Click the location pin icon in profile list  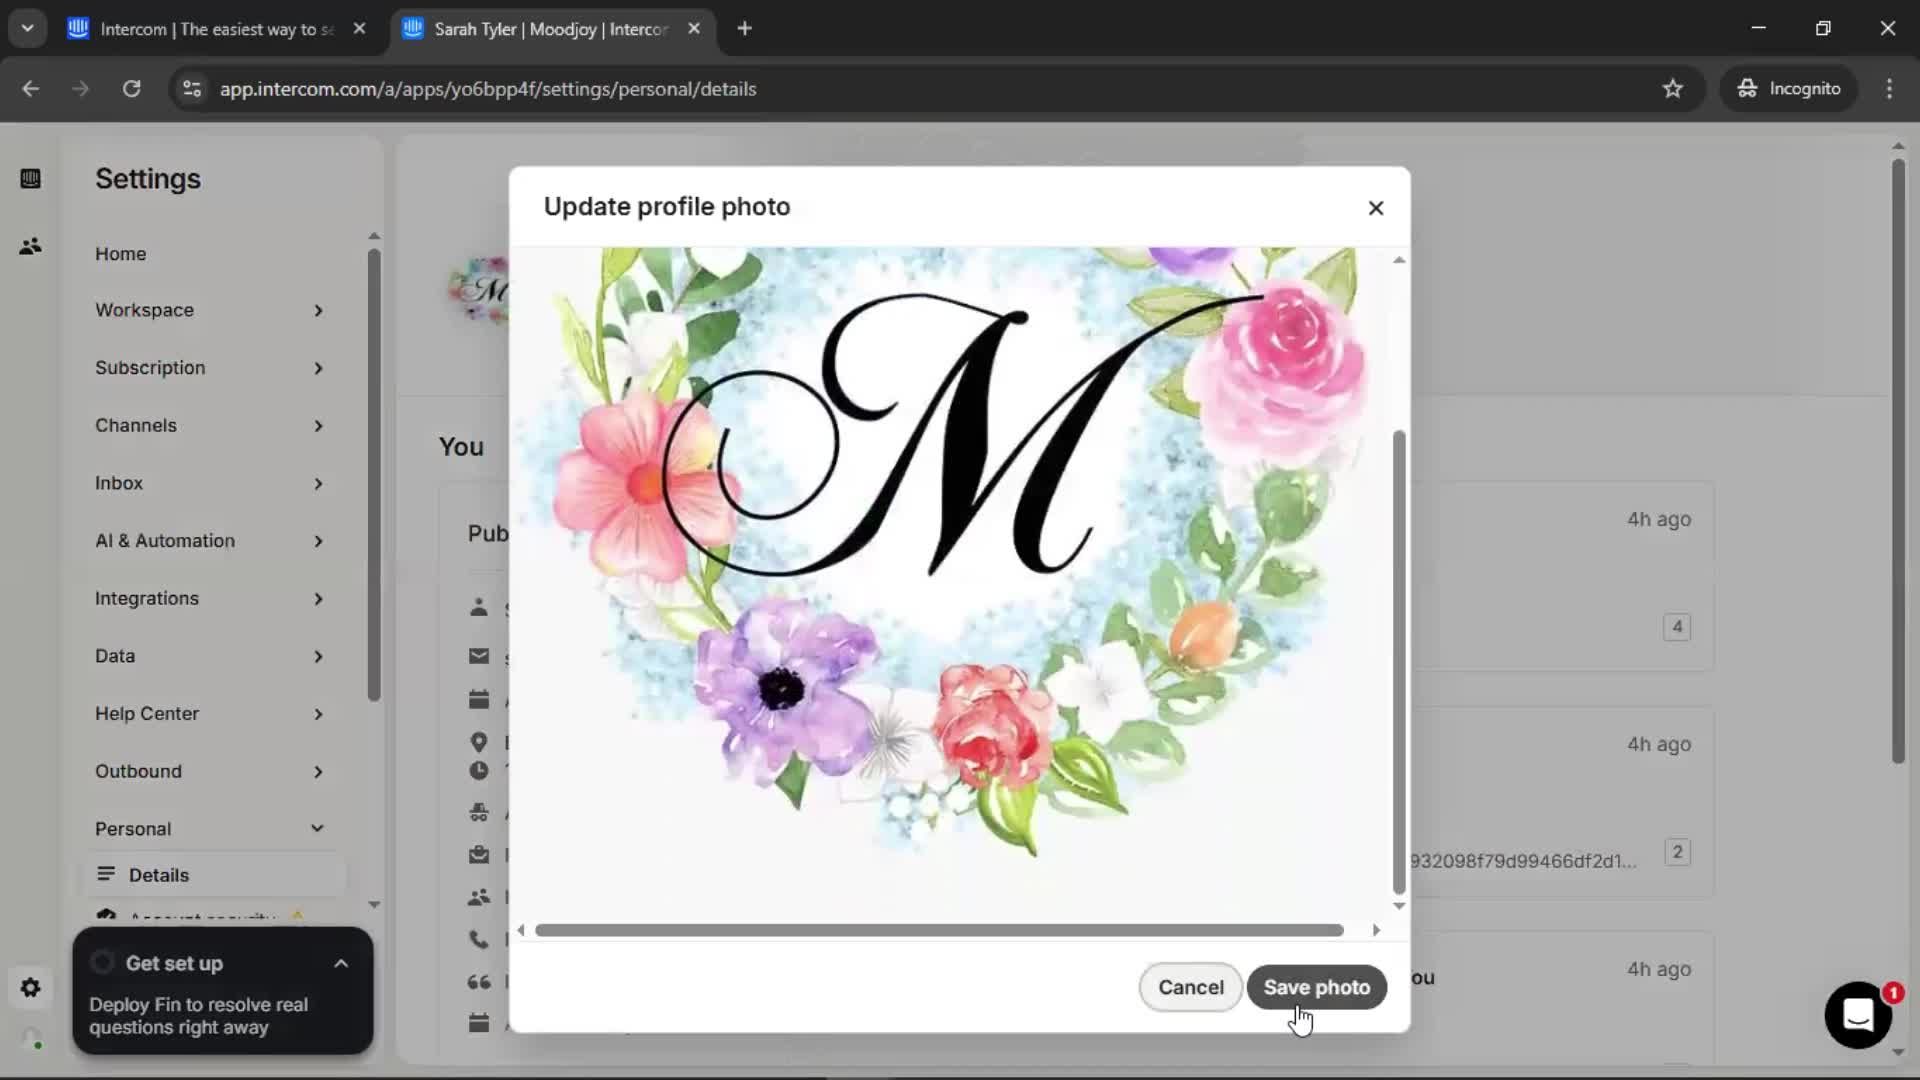(479, 742)
